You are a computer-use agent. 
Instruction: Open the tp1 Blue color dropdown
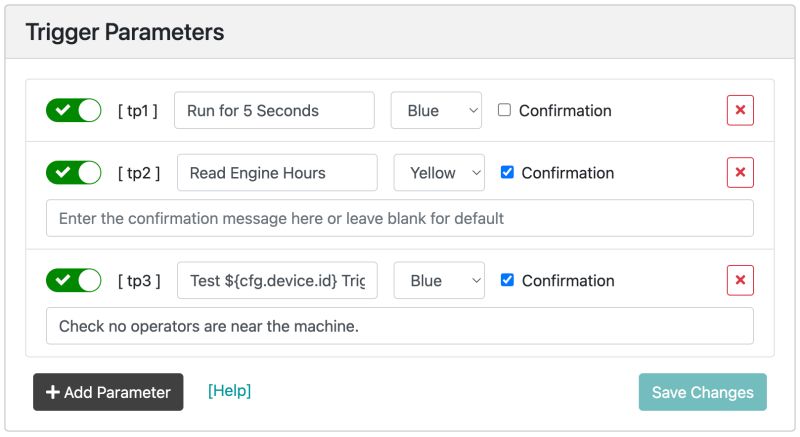(x=436, y=111)
